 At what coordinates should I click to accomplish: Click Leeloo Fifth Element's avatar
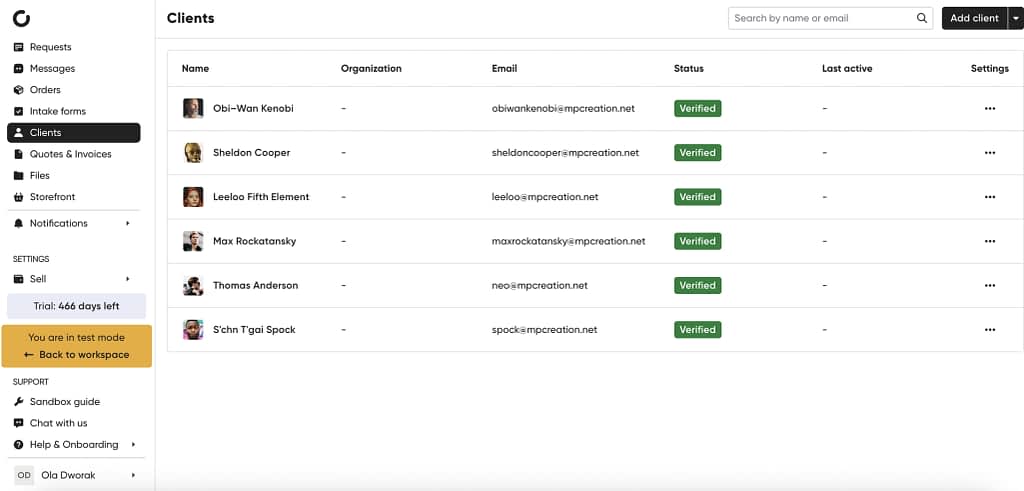(193, 197)
